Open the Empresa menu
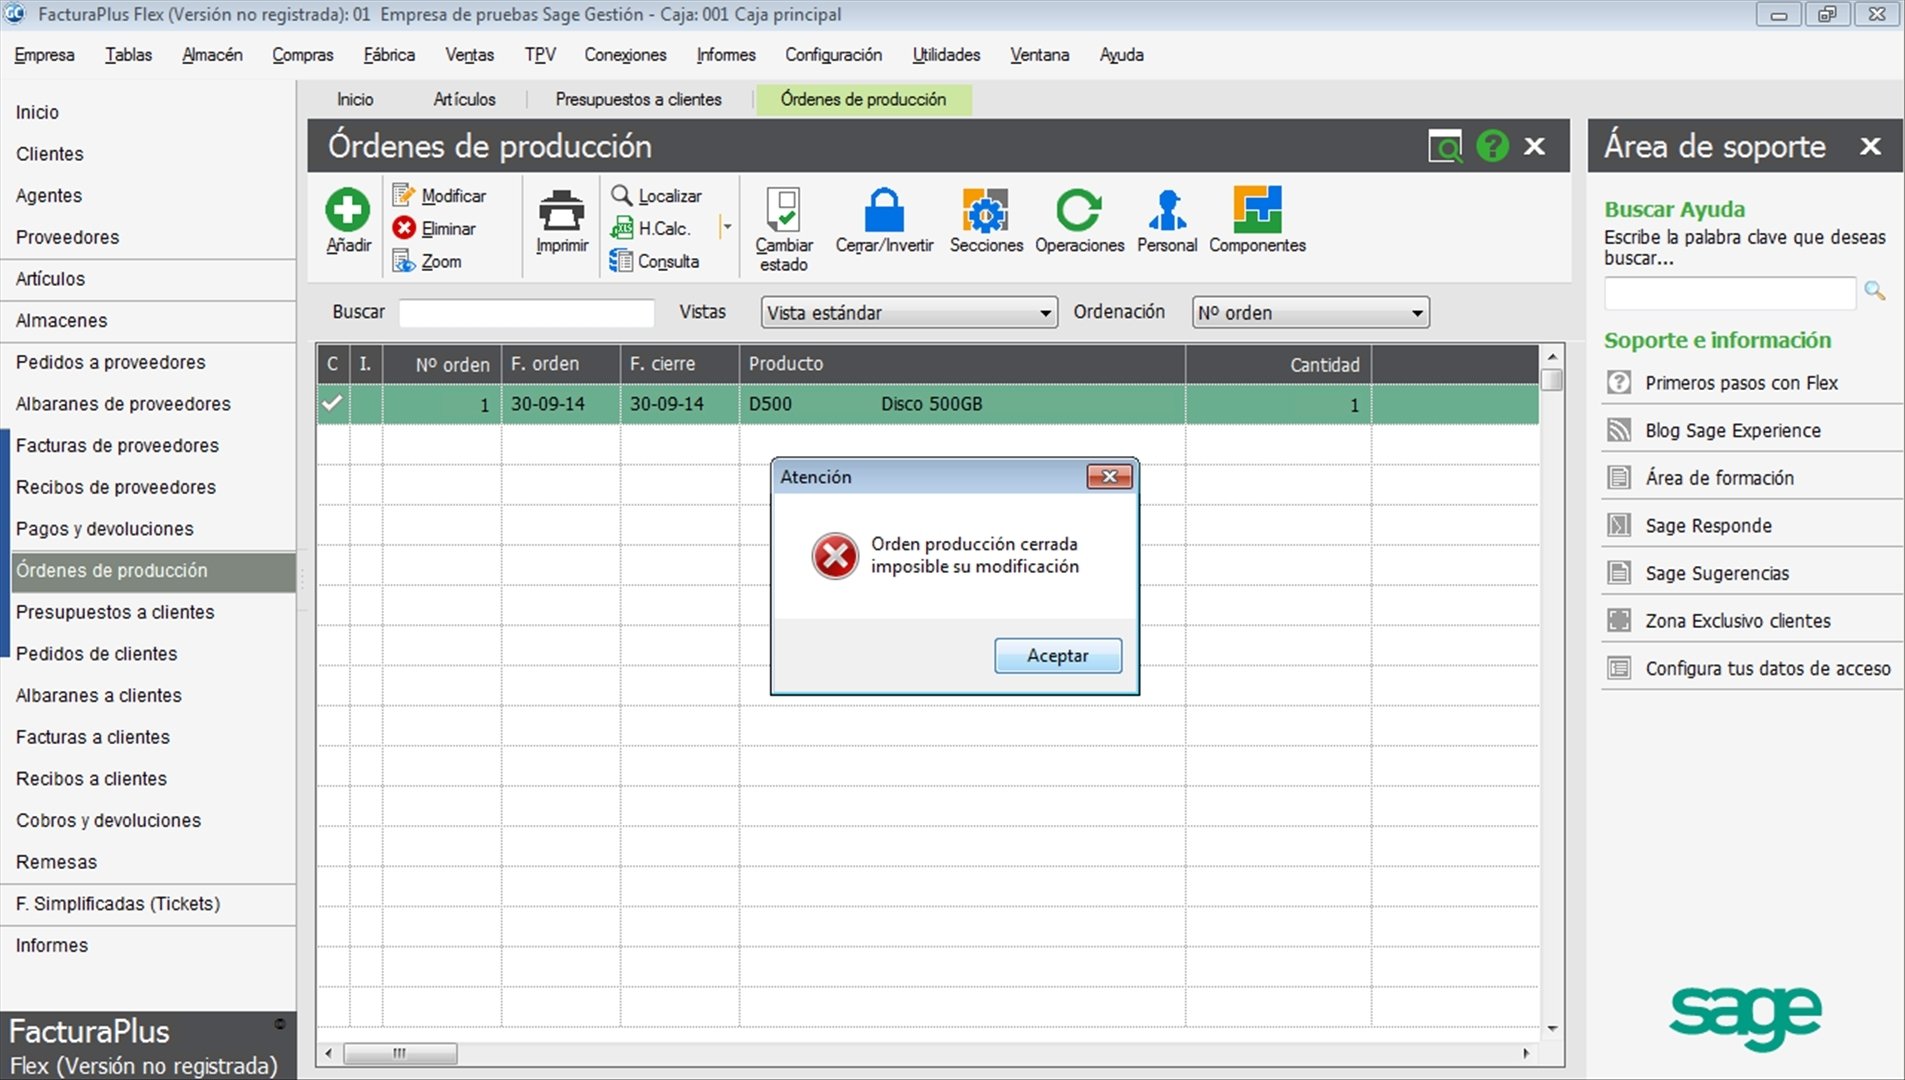This screenshot has width=1905, height=1080. (44, 55)
